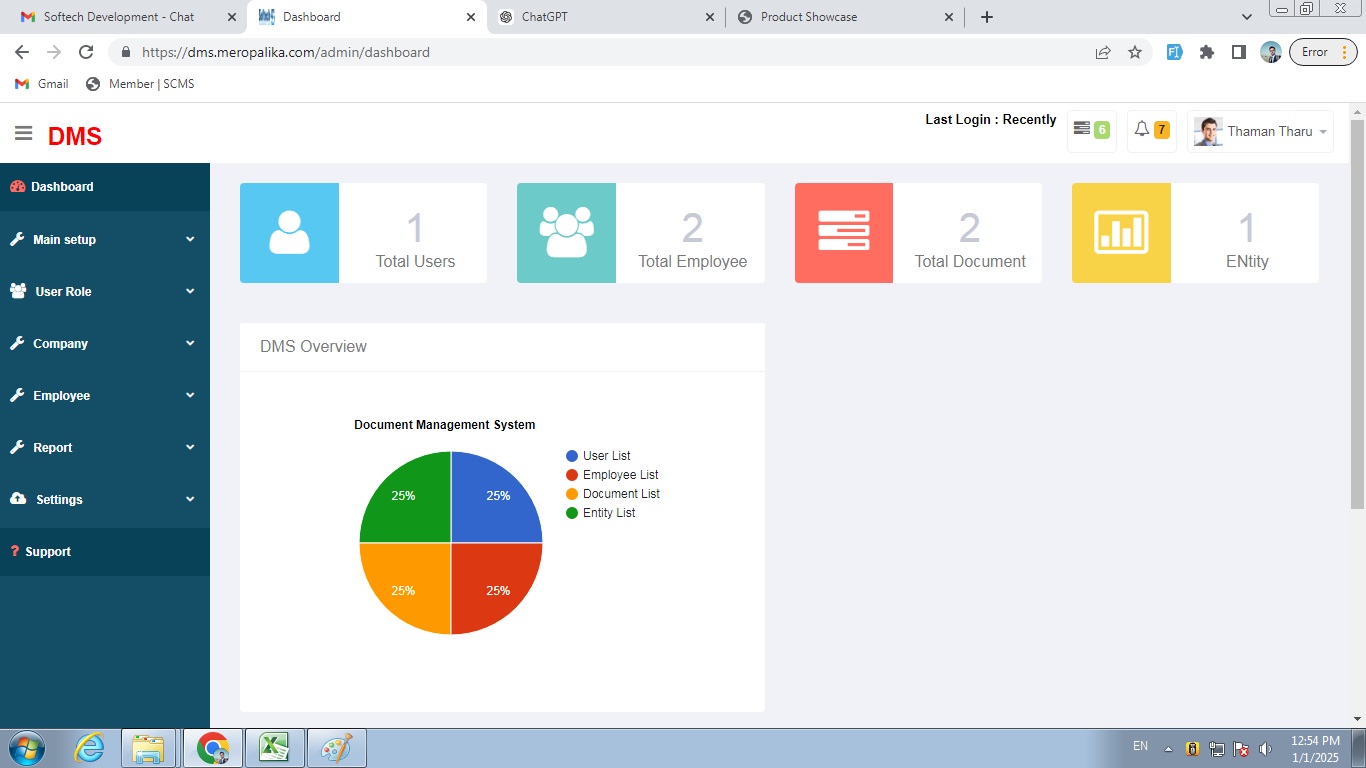Screen dimensions: 1366x768
Task: Click the teal Total Employee group icon
Action: click(566, 233)
